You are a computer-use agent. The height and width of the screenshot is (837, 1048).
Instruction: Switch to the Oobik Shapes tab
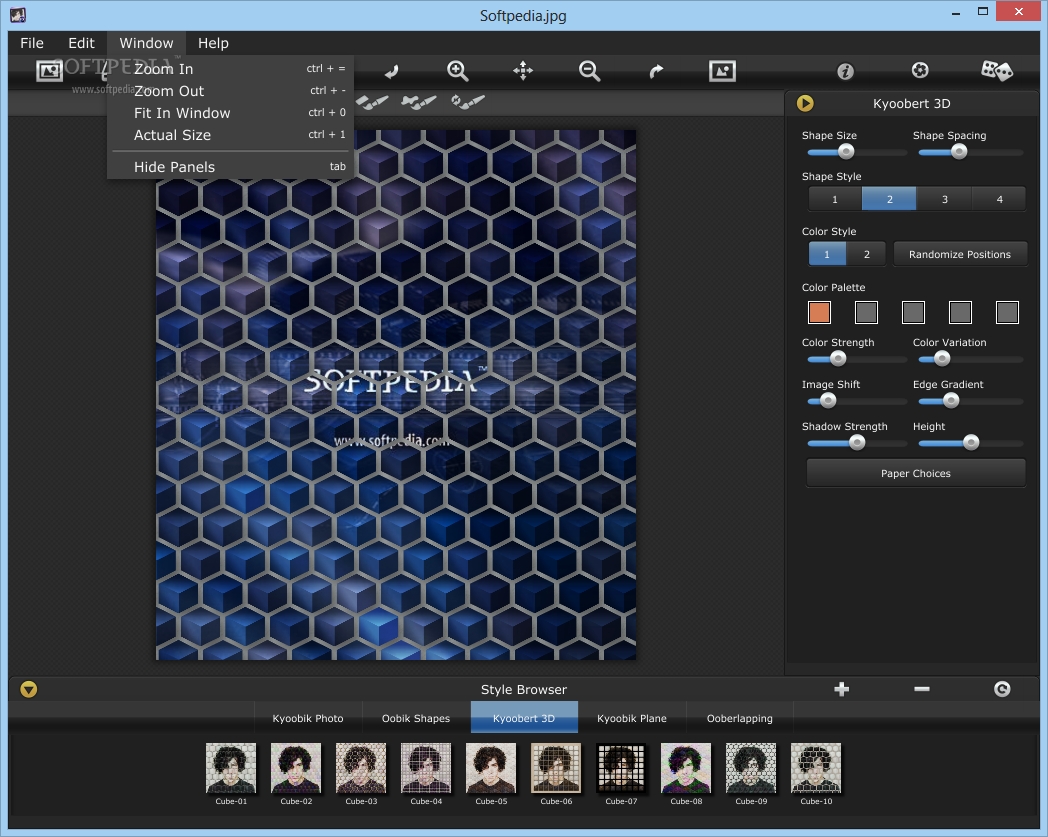click(x=416, y=718)
